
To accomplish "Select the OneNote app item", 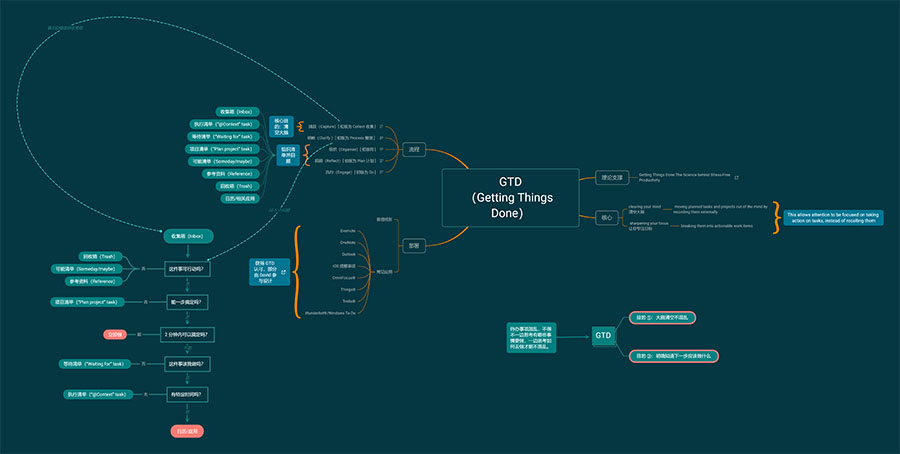I will [x=348, y=242].
